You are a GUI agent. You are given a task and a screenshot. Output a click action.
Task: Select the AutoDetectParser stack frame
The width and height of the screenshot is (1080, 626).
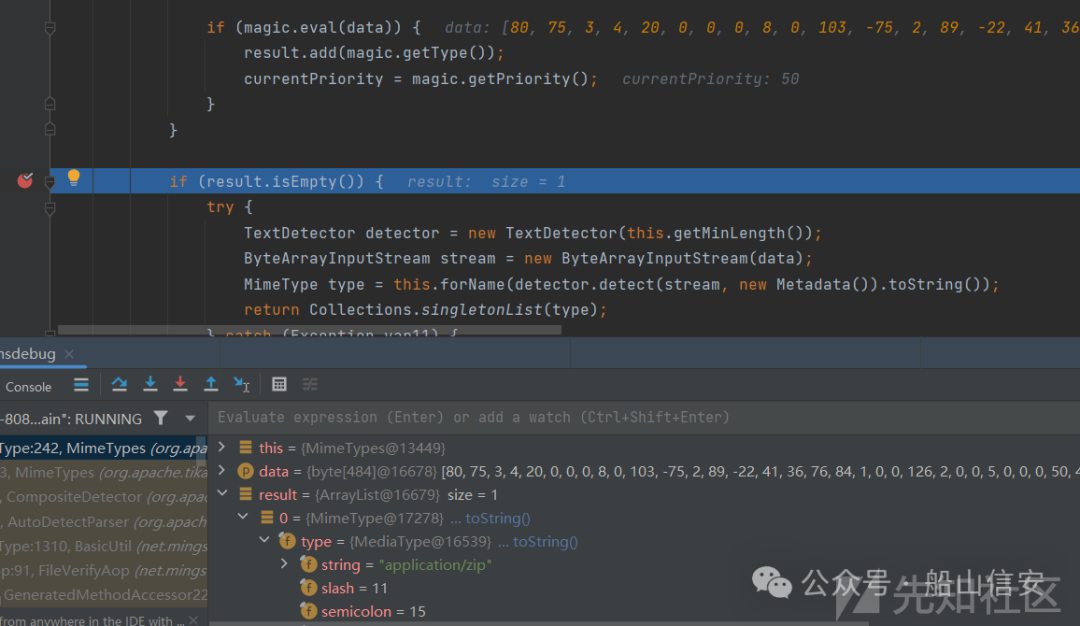pos(103,521)
